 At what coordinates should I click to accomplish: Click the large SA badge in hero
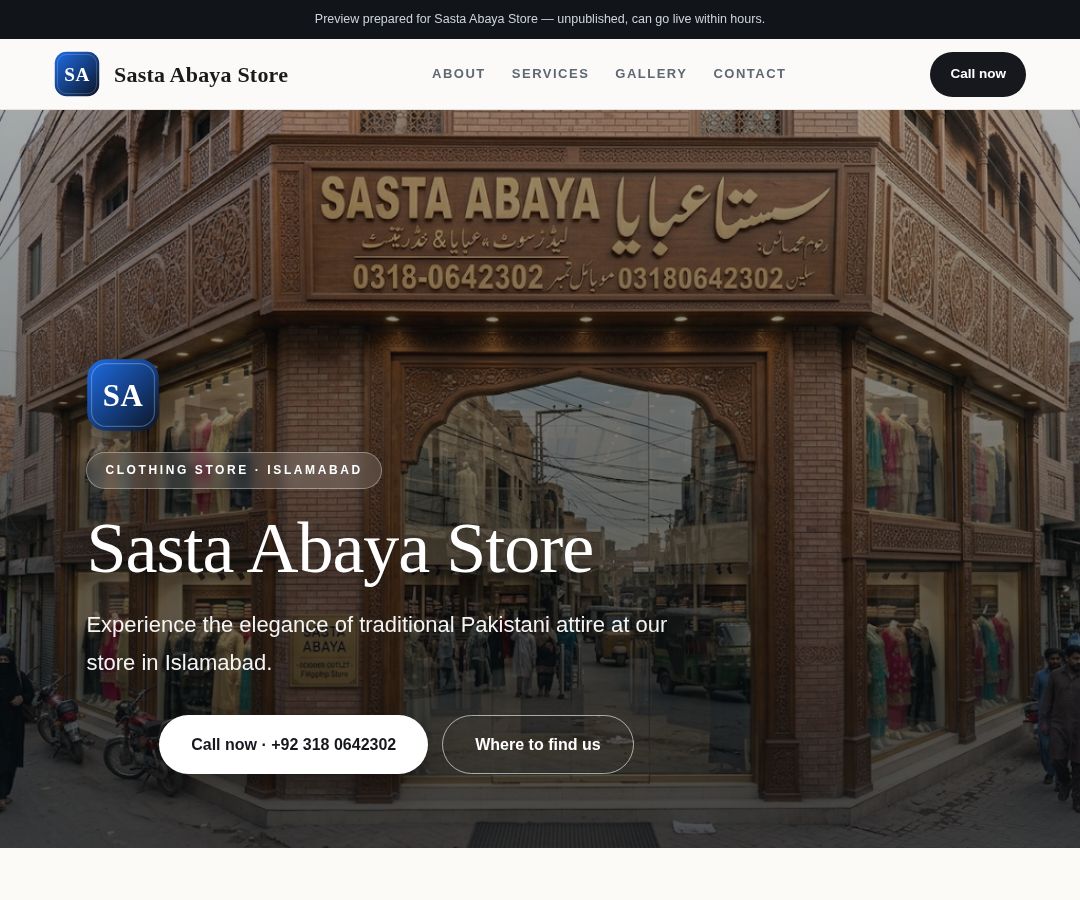click(x=123, y=395)
